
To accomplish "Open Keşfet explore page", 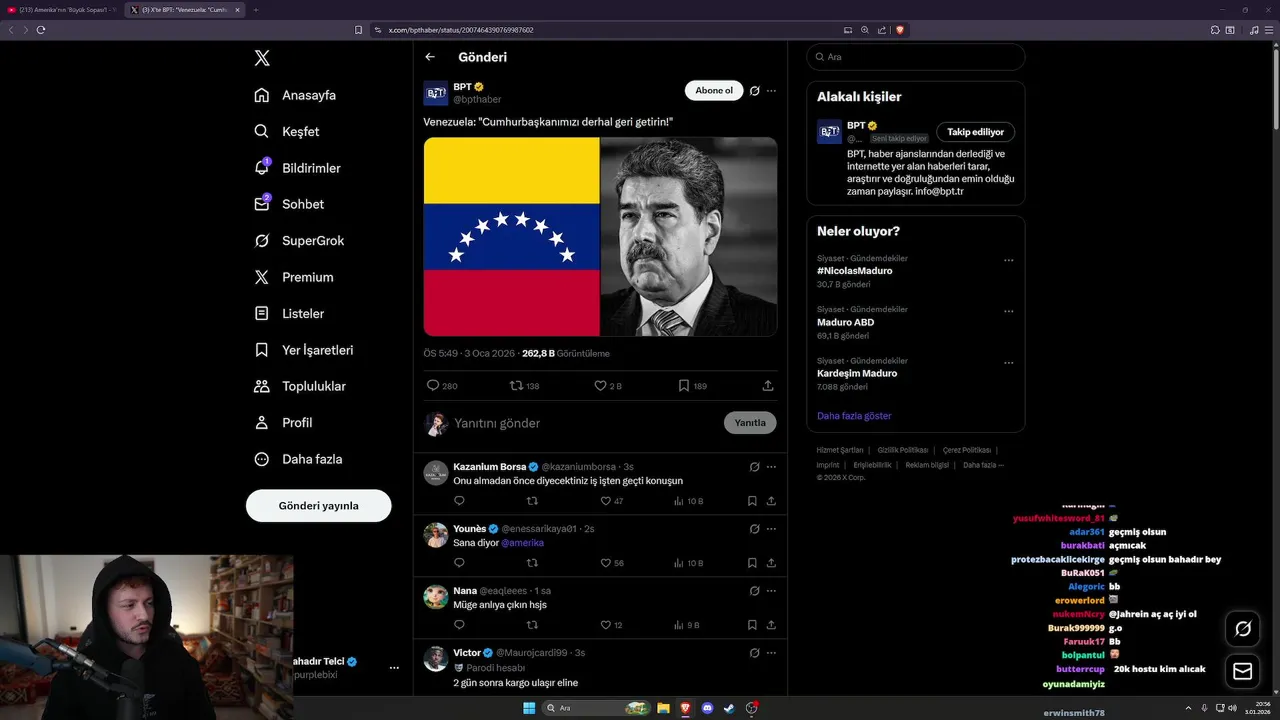I will click(286, 131).
